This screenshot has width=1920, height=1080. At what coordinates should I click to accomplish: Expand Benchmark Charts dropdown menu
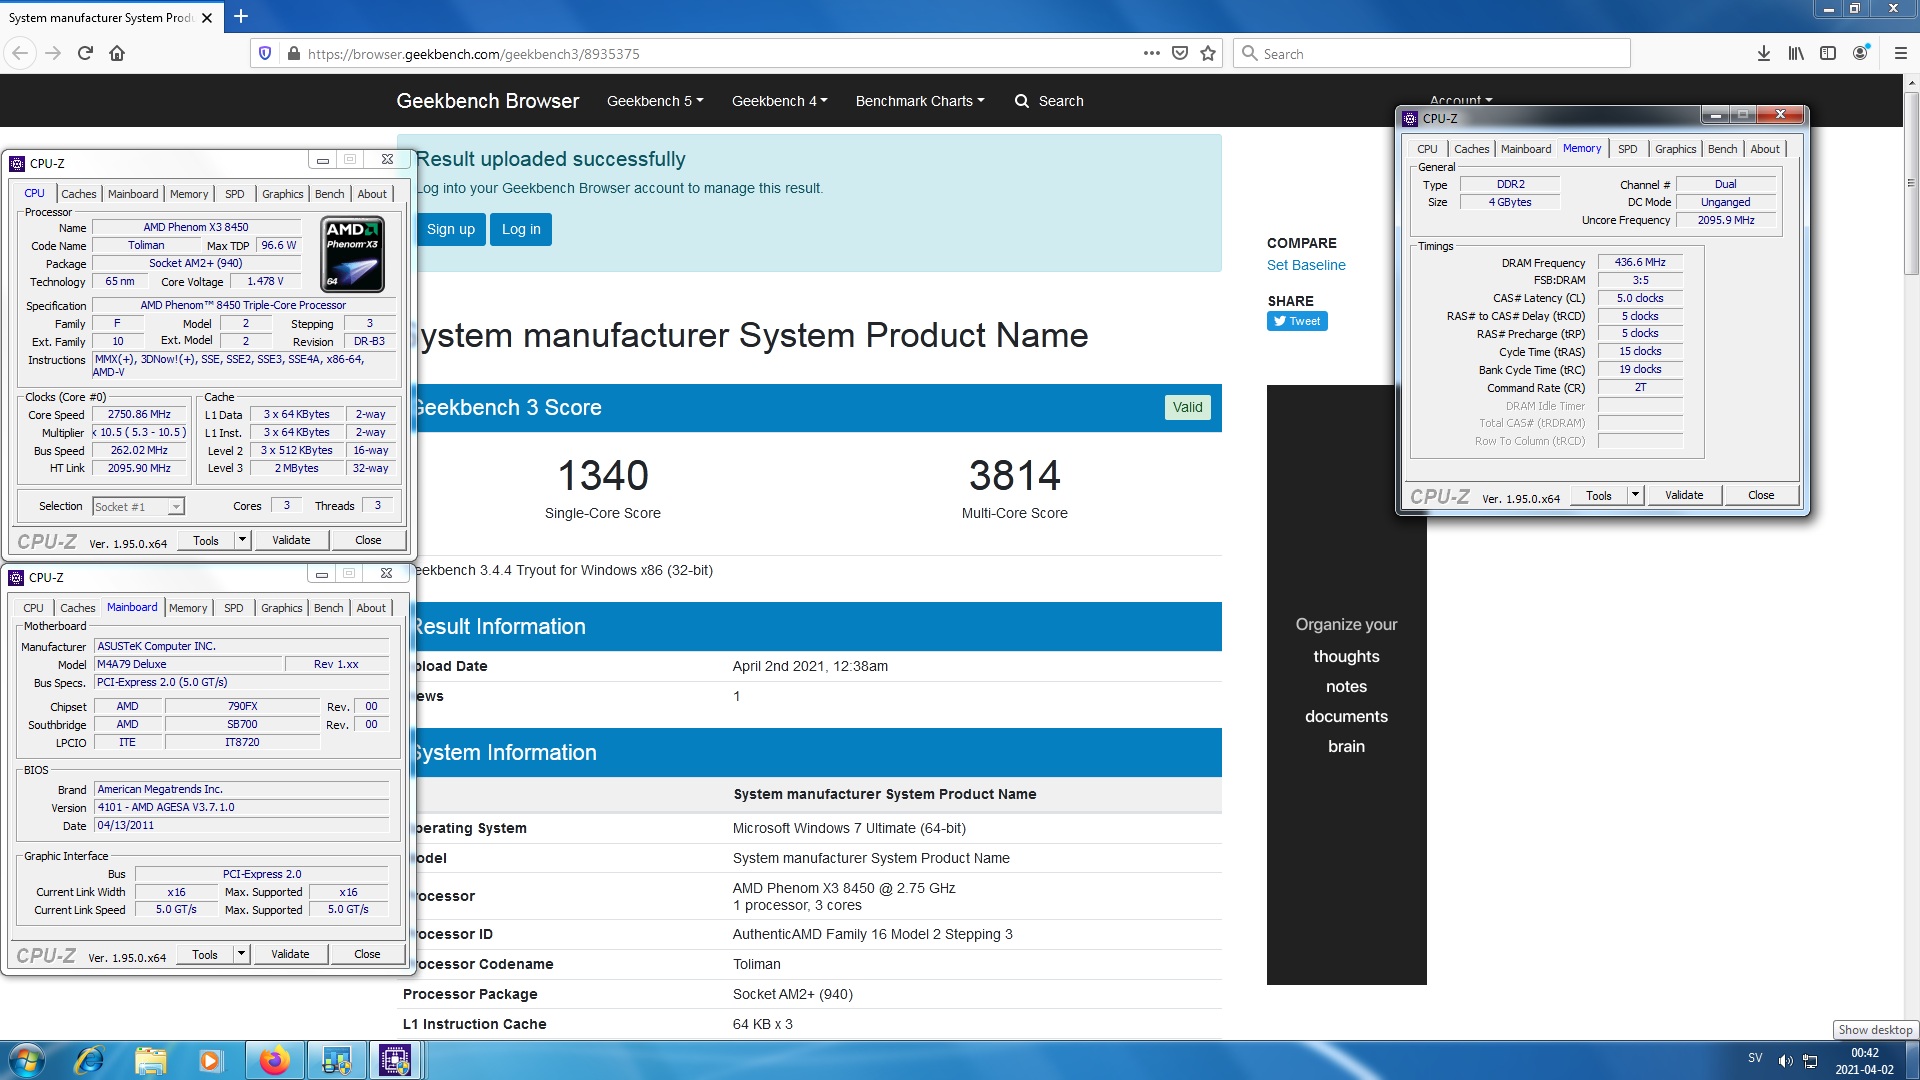click(920, 101)
